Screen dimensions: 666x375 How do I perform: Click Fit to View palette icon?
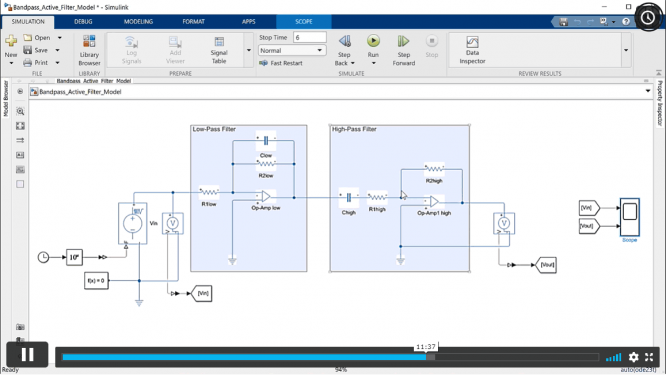coord(20,126)
